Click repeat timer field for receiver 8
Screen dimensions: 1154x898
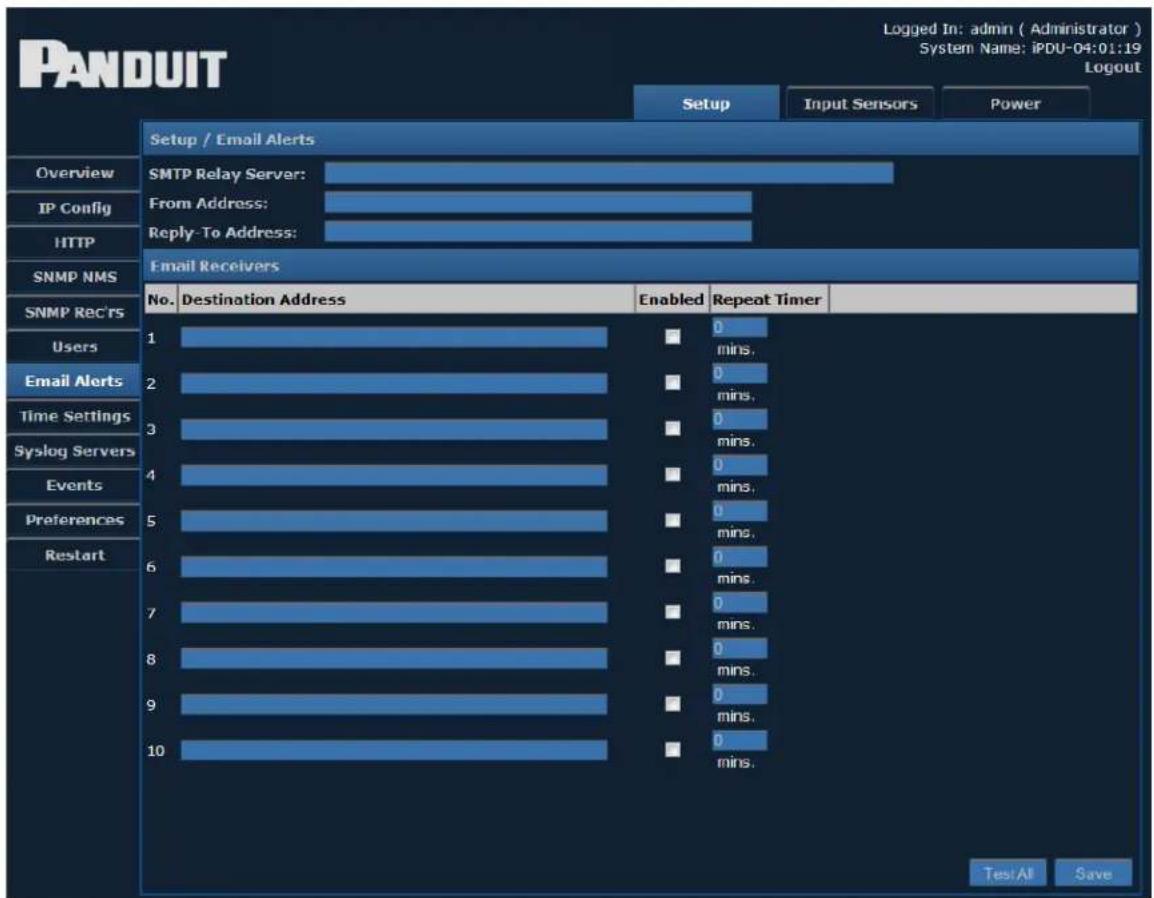[x=740, y=648]
